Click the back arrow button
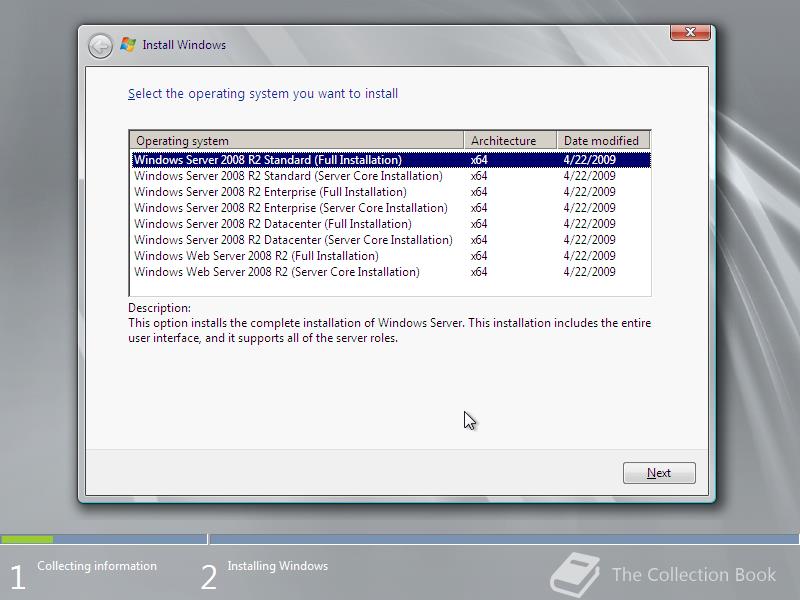800x600 pixels. click(100, 46)
